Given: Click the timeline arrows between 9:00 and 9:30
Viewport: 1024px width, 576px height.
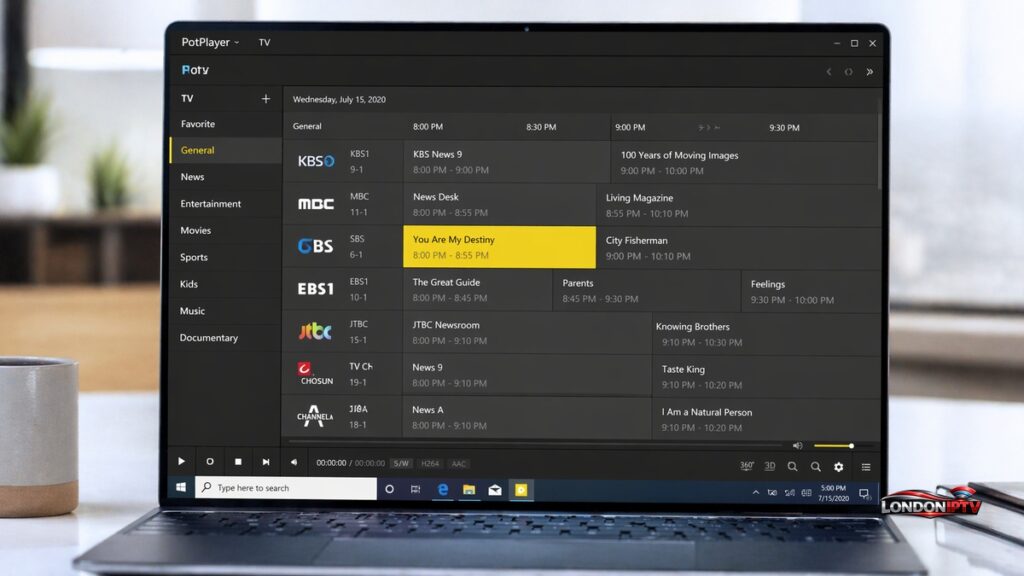Looking at the screenshot, I should tap(709, 127).
